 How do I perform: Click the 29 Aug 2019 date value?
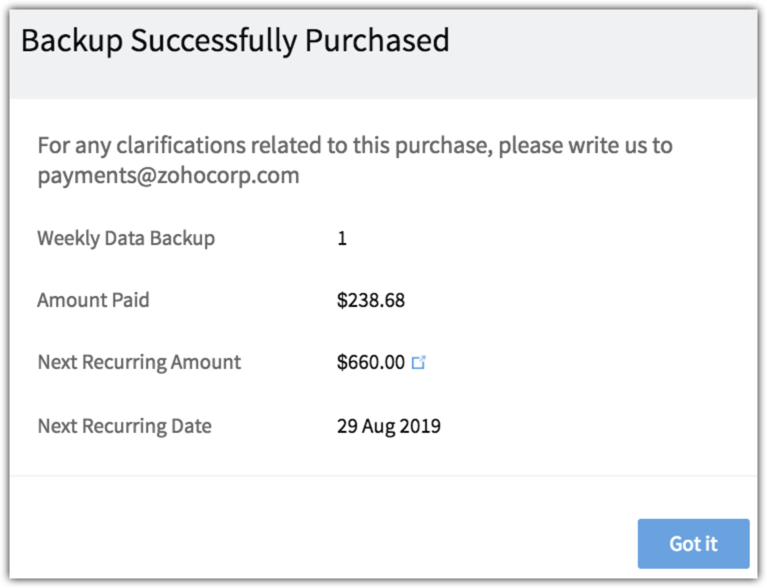[389, 426]
